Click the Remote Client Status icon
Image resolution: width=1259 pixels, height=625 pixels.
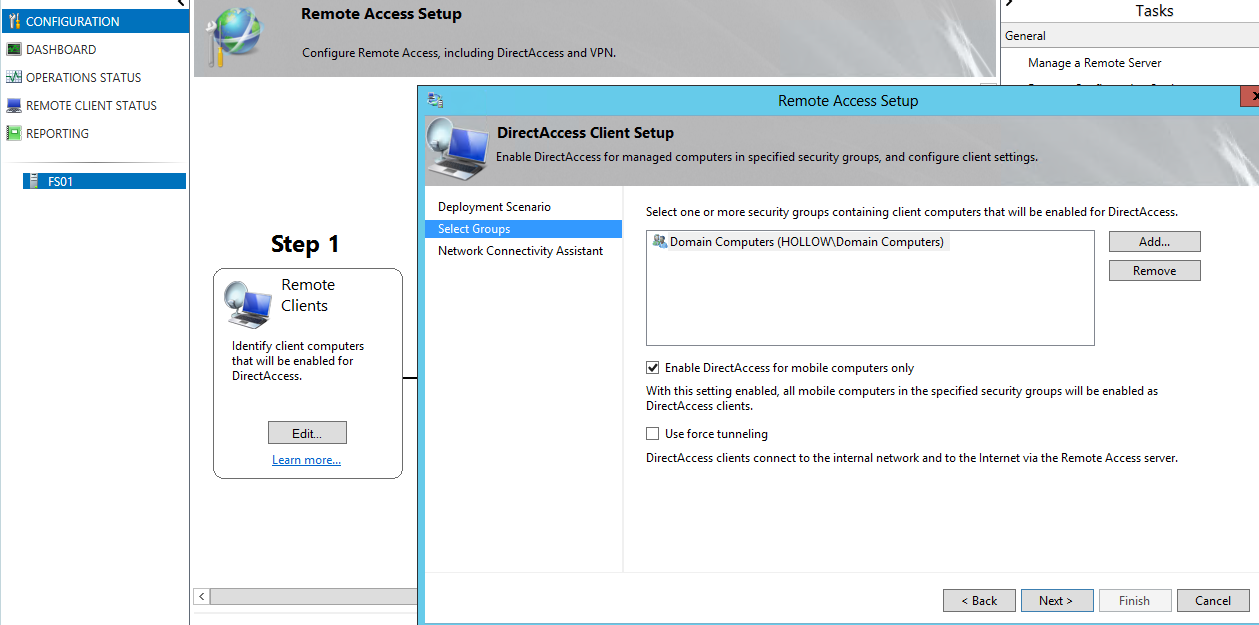(x=14, y=105)
